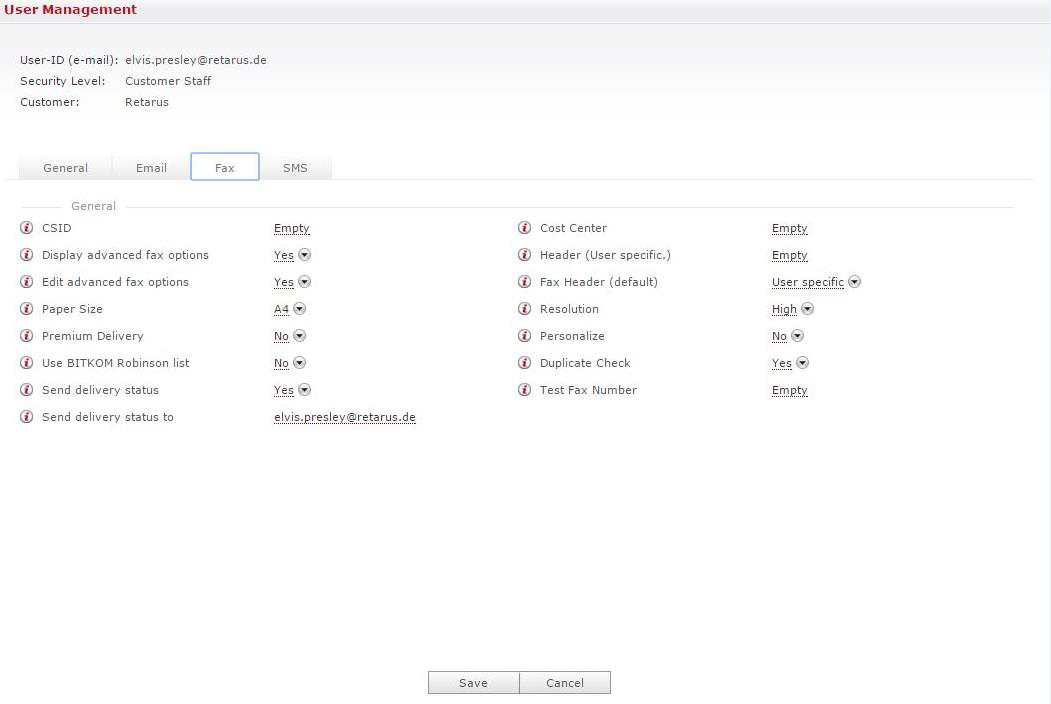Open the Email tab
1051x704 pixels.
[x=151, y=168]
